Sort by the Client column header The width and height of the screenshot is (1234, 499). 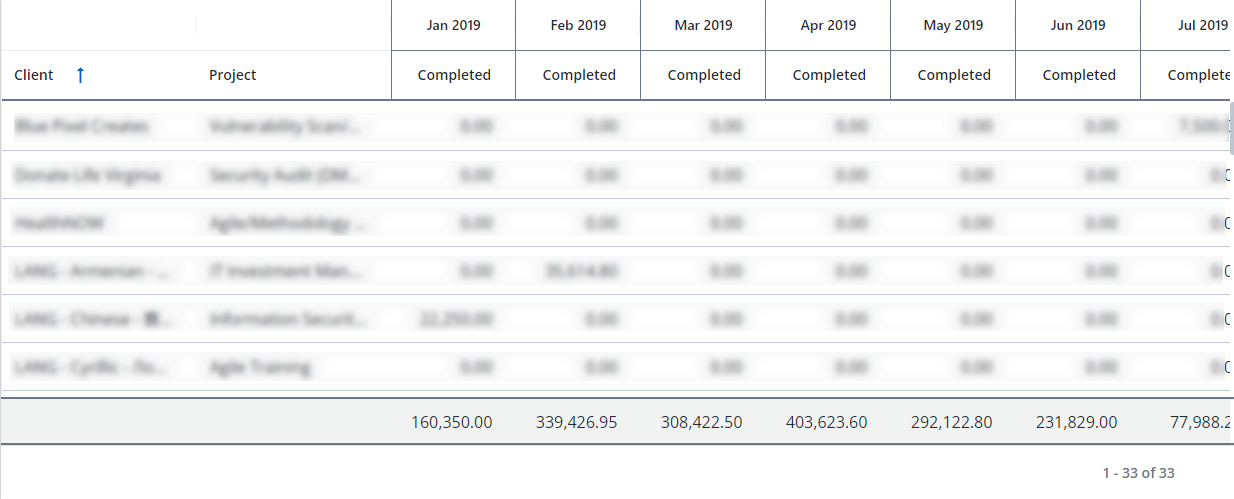click(x=34, y=75)
